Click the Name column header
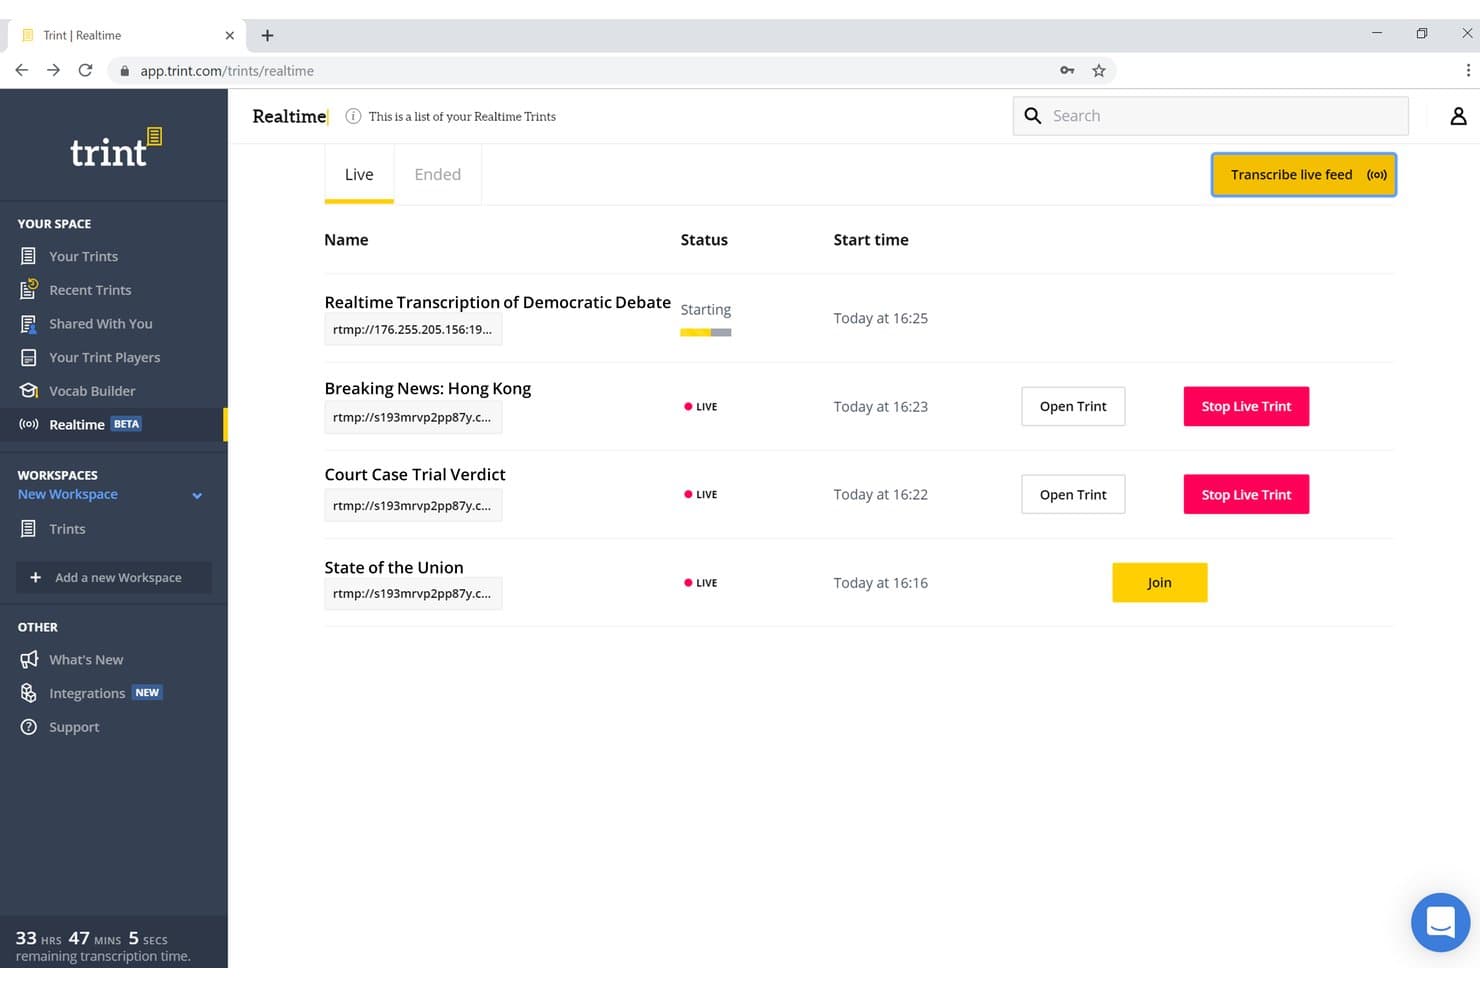 click(346, 240)
